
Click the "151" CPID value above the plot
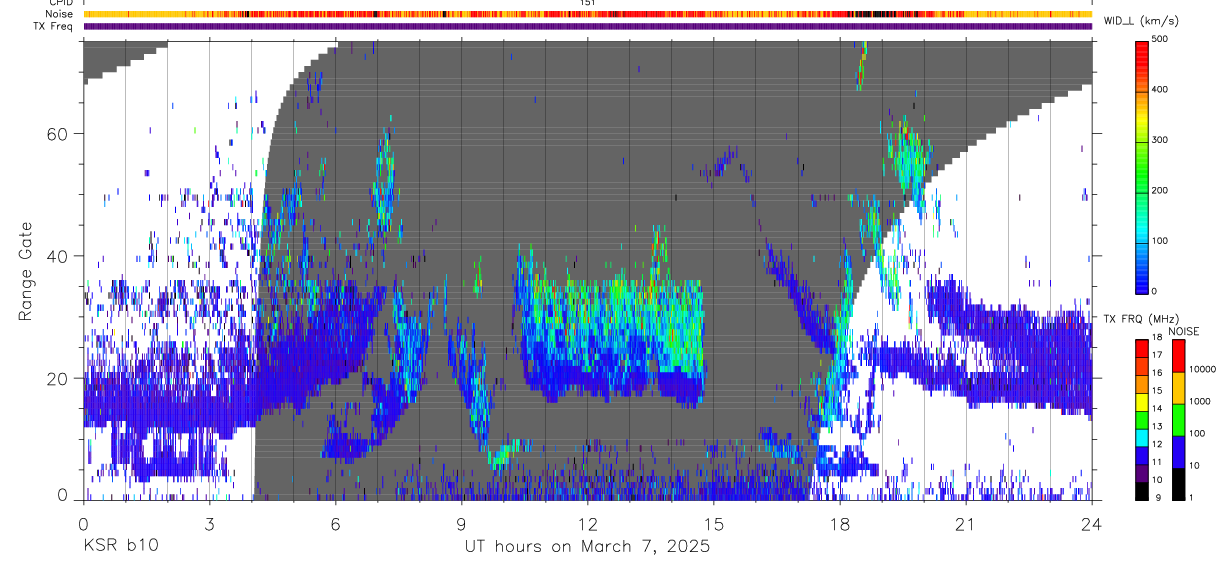588,4
